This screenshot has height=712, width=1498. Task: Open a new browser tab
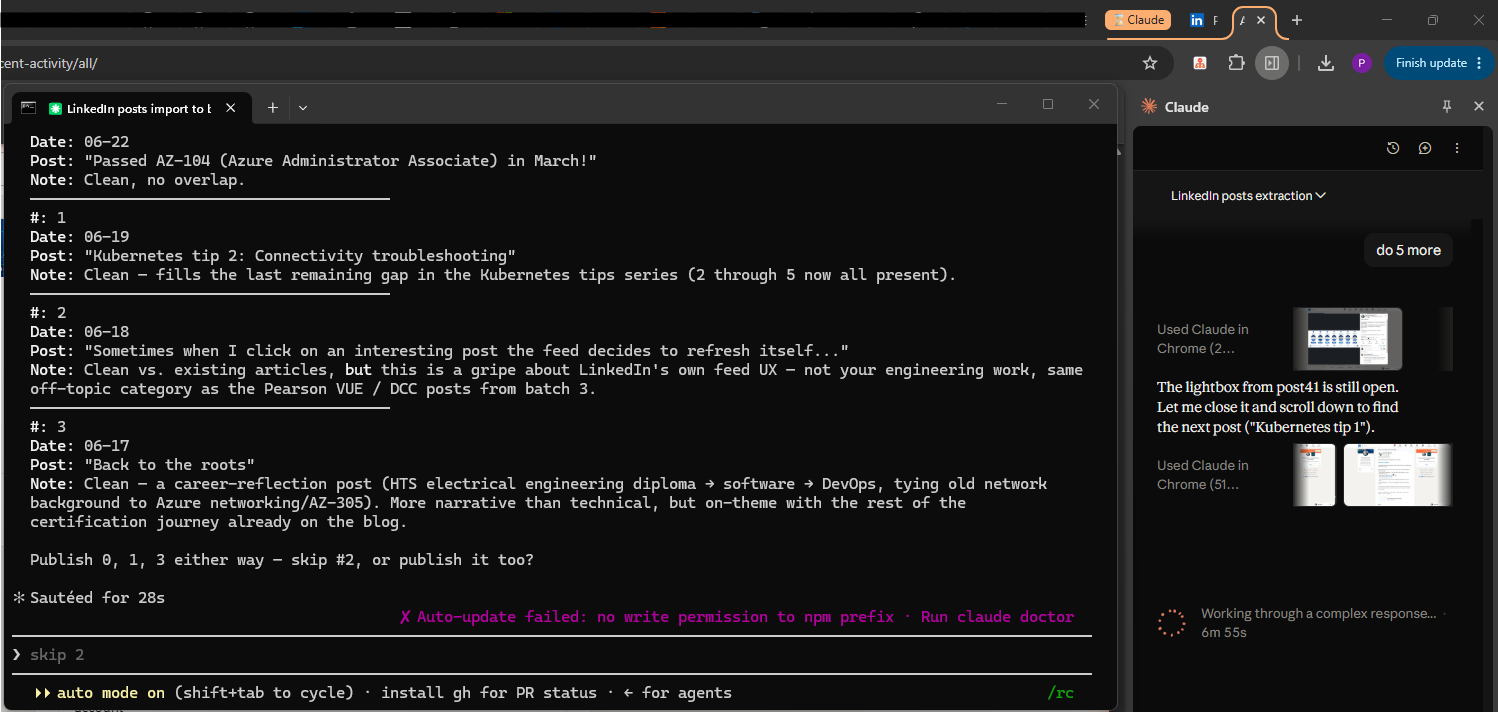tap(1297, 20)
